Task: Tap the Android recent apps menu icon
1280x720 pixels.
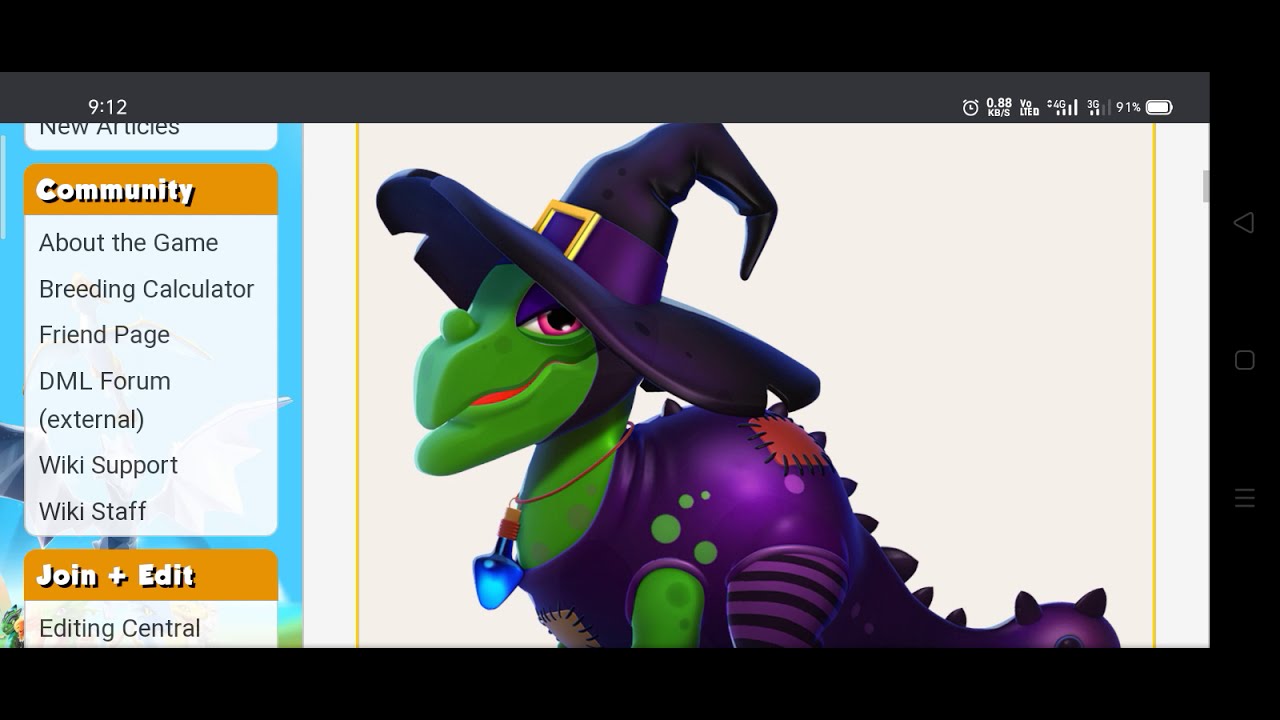Action: point(1244,498)
